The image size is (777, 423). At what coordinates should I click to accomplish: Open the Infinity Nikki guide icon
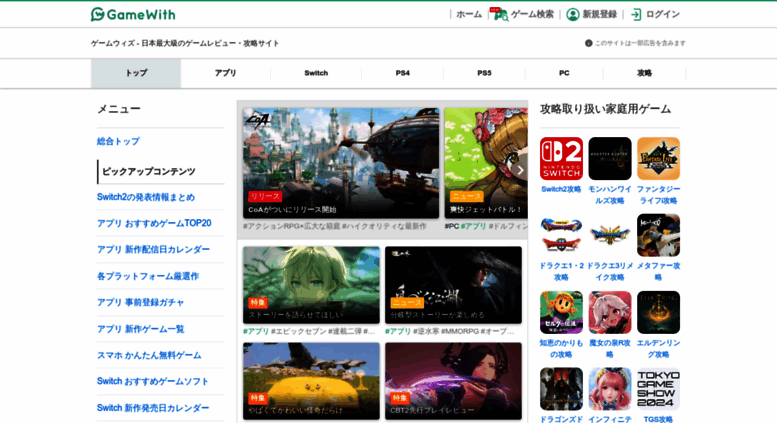click(x=610, y=389)
